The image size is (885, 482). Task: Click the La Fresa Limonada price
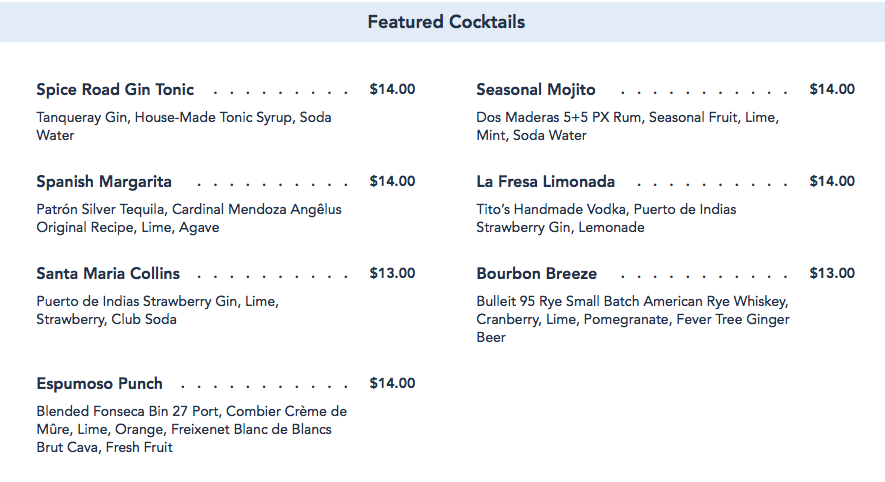point(832,182)
